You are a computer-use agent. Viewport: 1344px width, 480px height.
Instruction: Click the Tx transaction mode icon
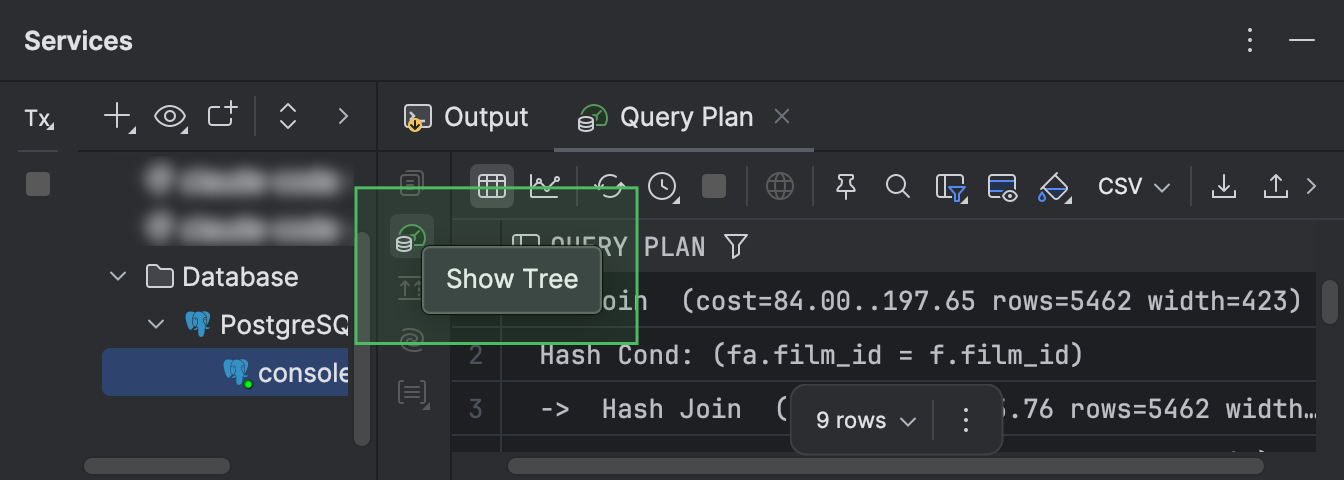coord(40,118)
